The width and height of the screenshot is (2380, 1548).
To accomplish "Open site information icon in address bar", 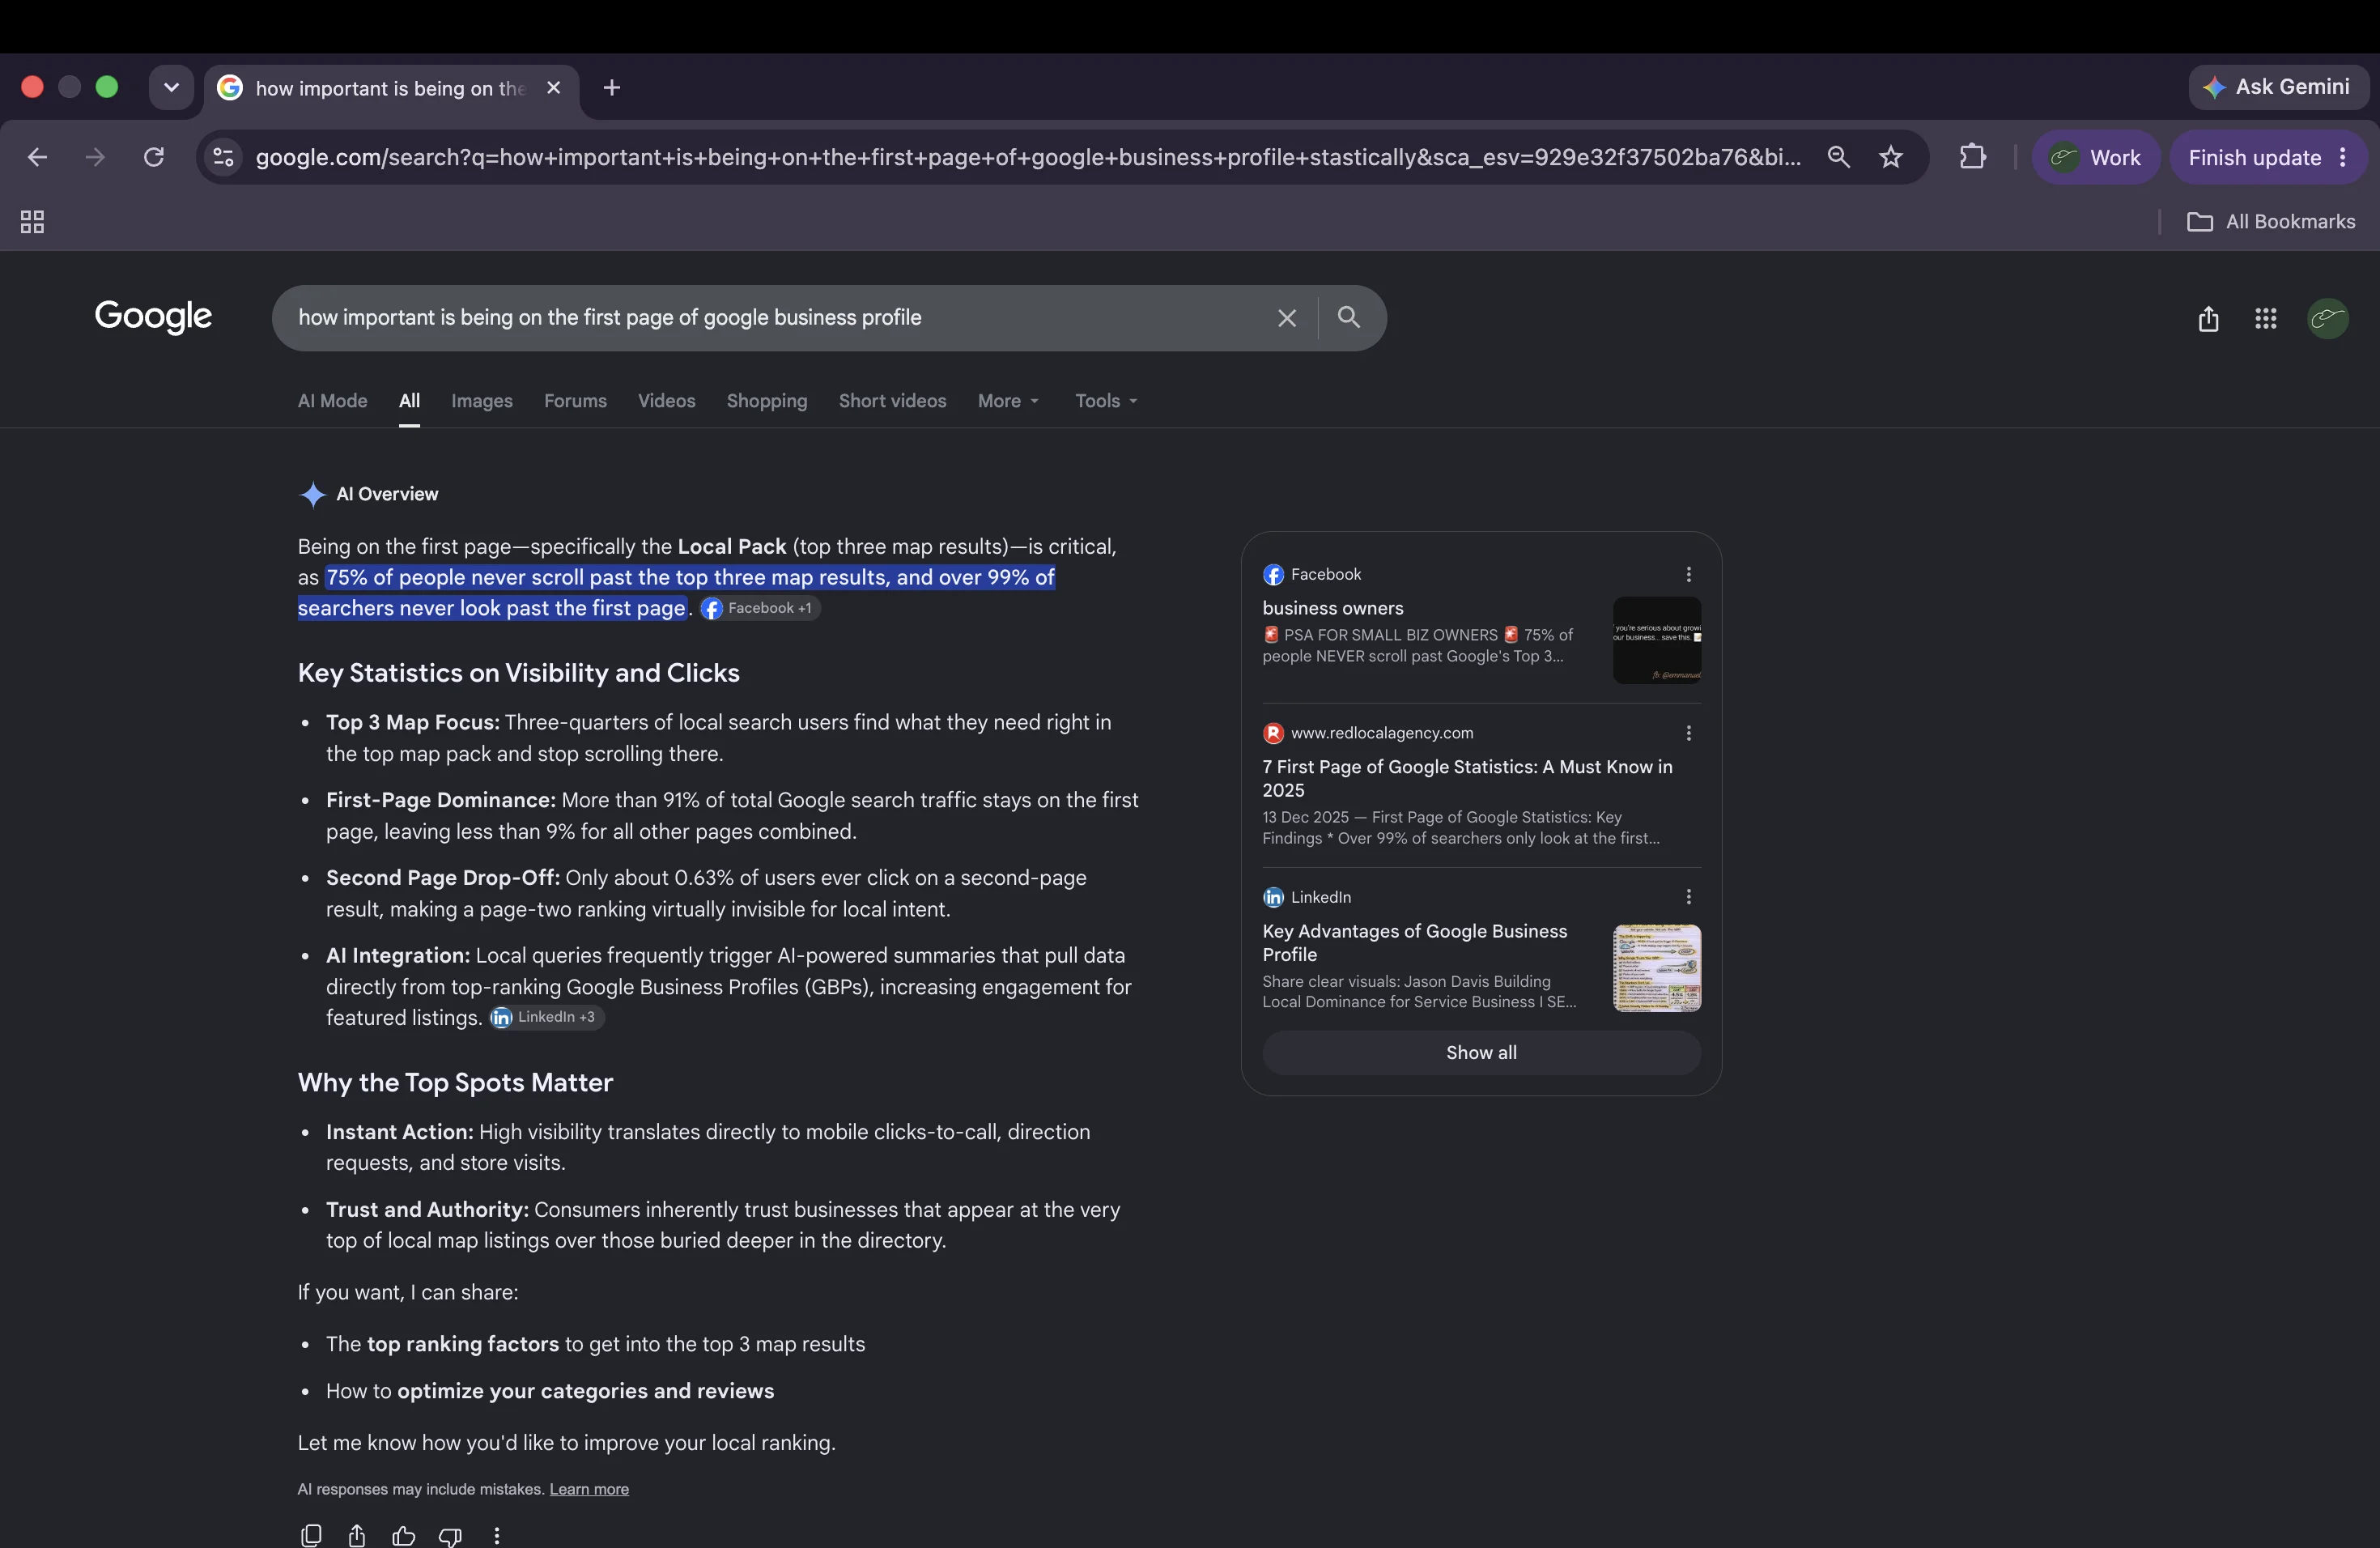I will pyautogui.click(x=224, y=157).
